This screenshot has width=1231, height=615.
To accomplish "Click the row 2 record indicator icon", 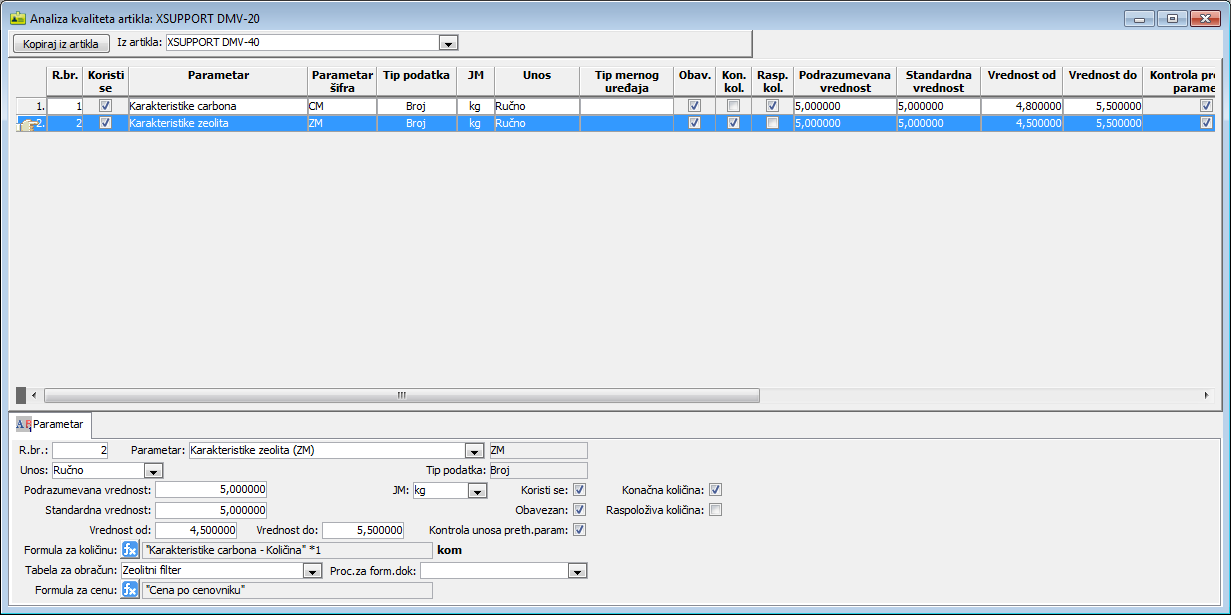I will pos(29,123).
